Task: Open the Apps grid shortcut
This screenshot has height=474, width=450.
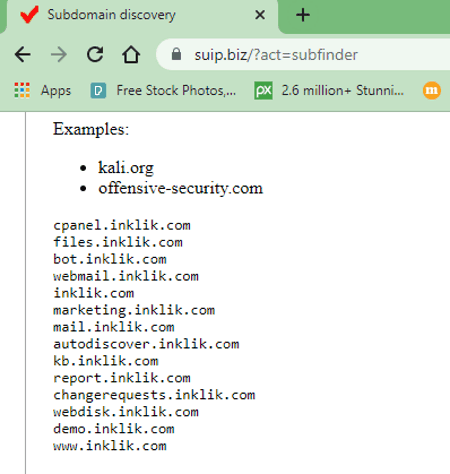Action: (43, 90)
